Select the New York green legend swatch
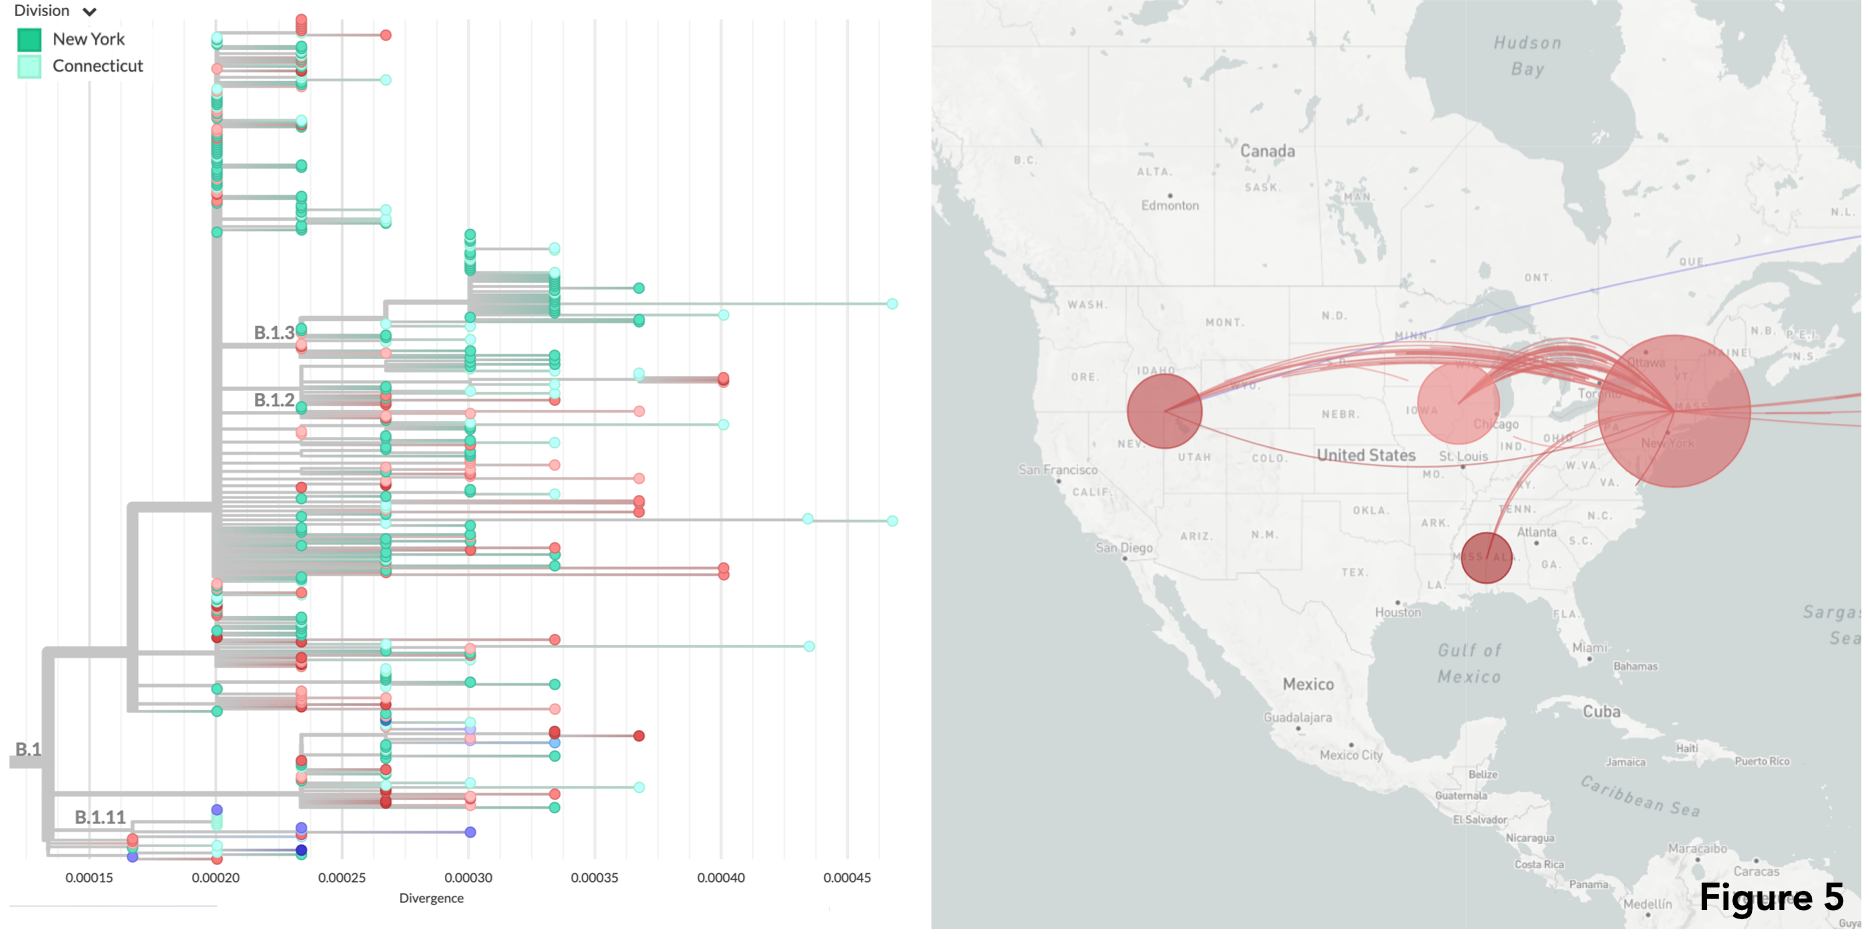This screenshot has width=1868, height=943. click(30, 40)
